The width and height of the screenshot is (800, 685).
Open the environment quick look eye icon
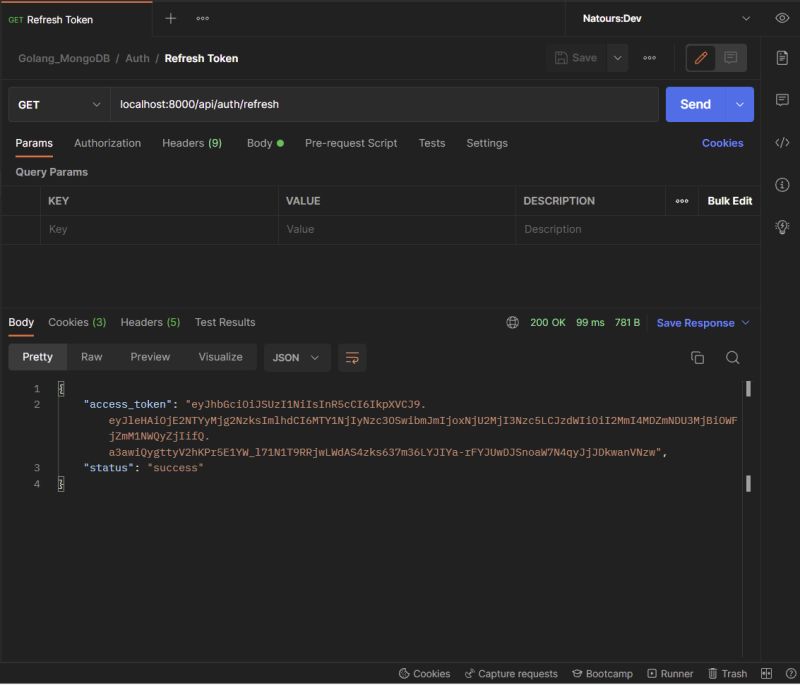[x=781, y=18]
